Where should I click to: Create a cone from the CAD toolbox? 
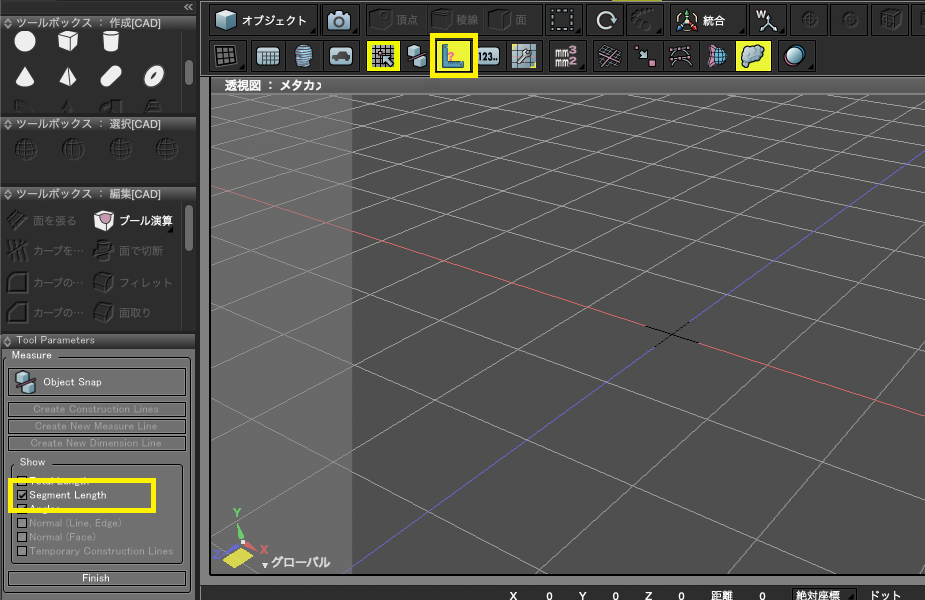[25, 76]
